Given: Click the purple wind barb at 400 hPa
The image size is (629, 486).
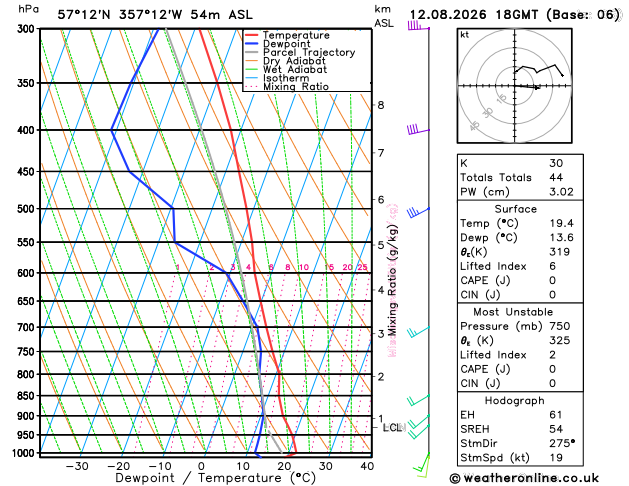Looking at the screenshot, I should tap(418, 130).
